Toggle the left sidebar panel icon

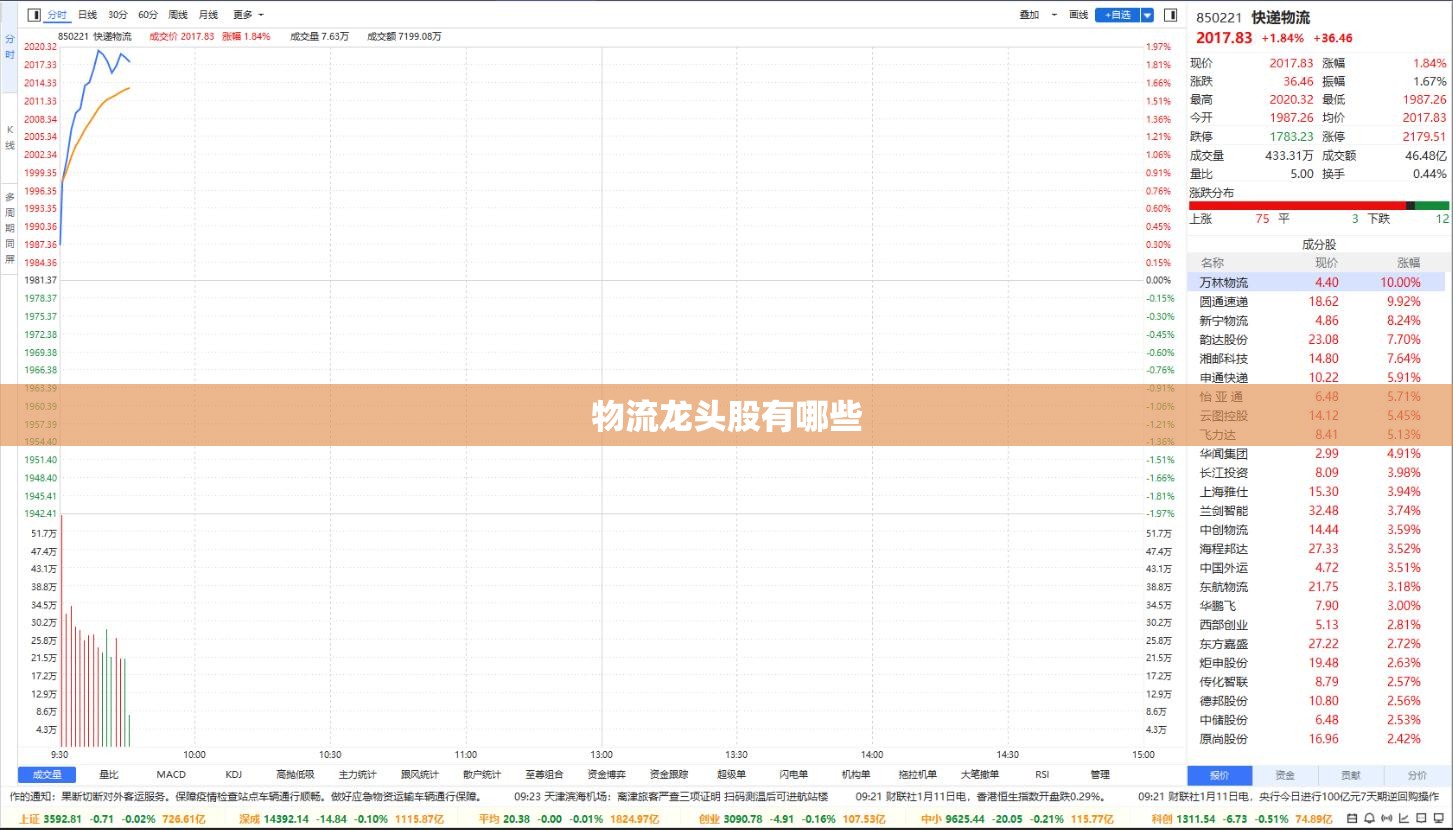click(x=34, y=15)
